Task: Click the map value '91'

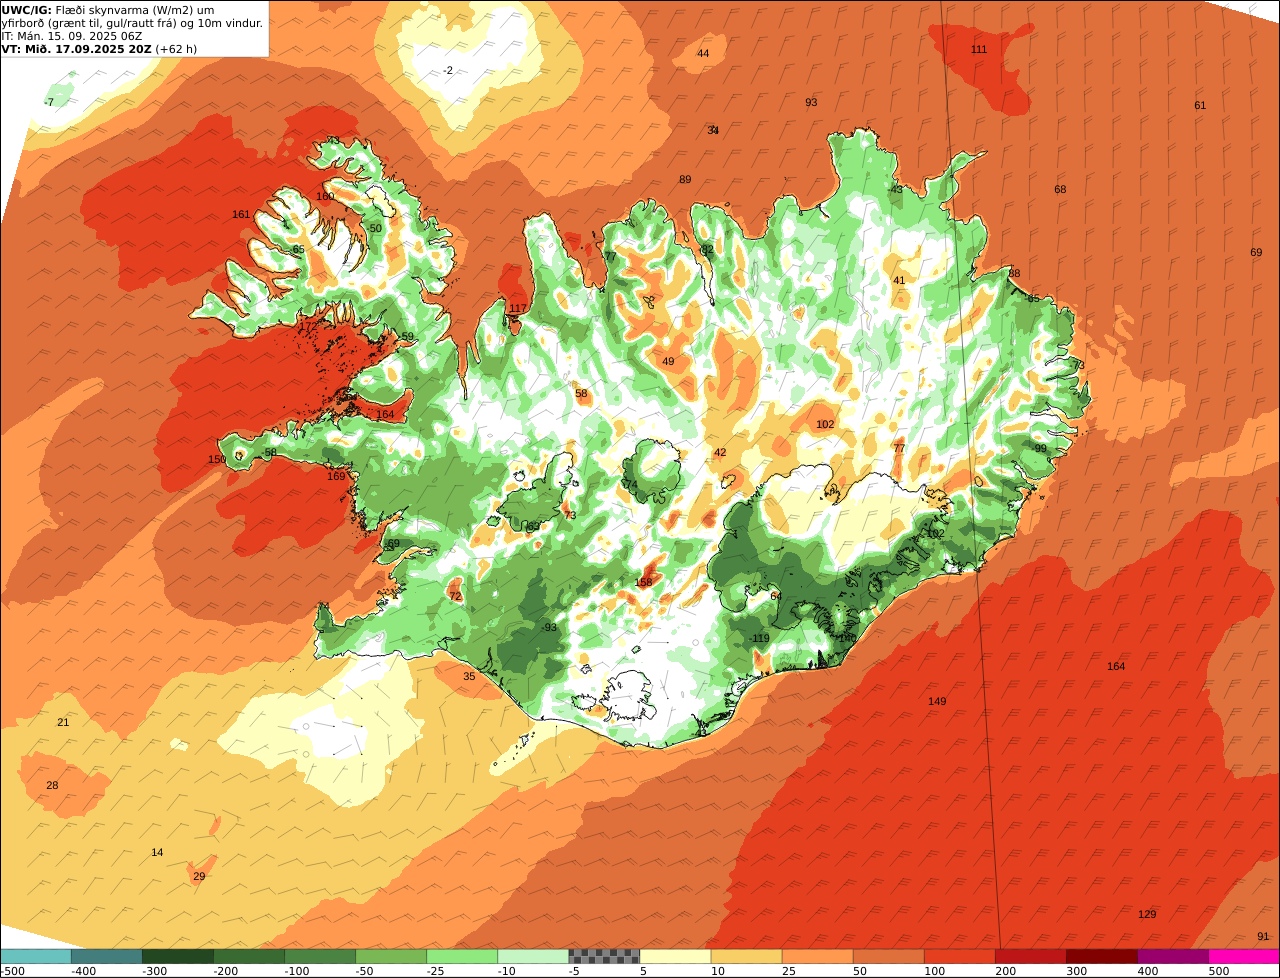Action: [x=1263, y=937]
